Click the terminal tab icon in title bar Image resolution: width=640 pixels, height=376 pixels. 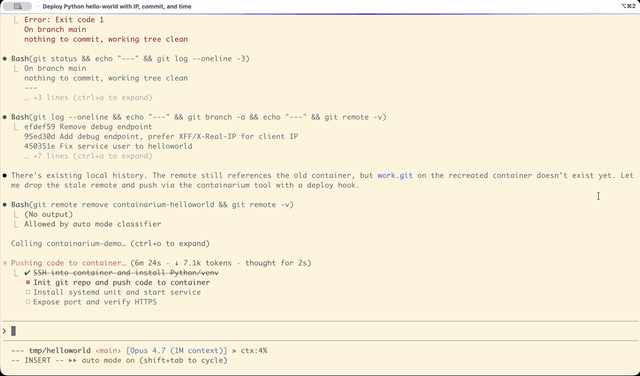pyautogui.click(x=17, y=6)
